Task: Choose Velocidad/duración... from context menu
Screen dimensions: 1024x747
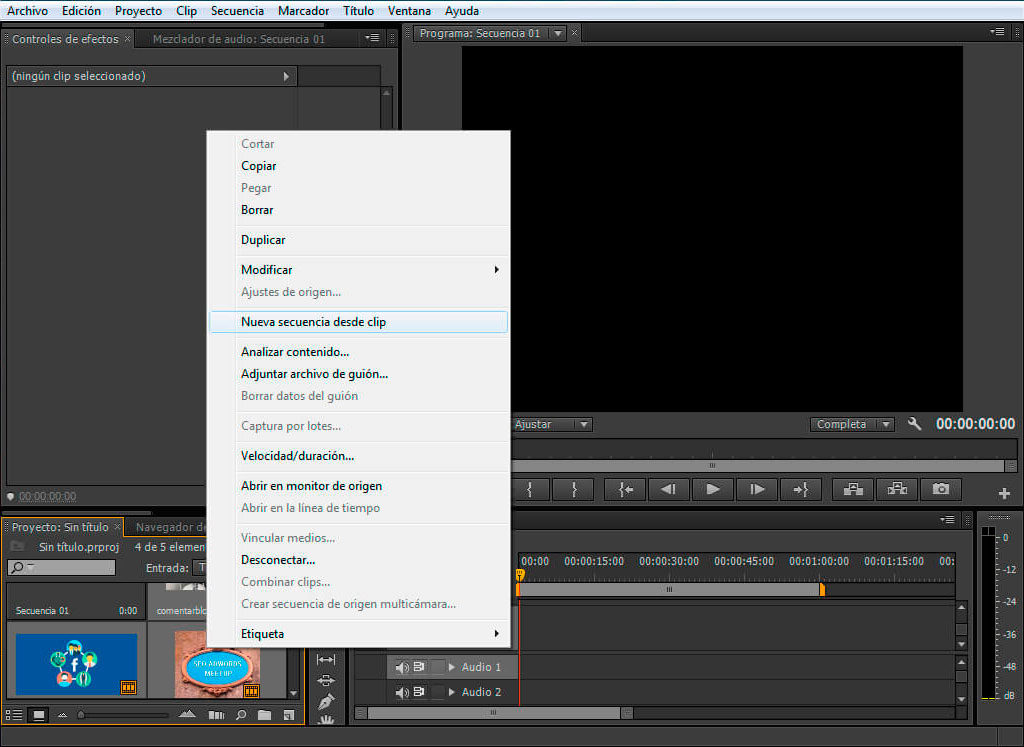Action: (x=359, y=456)
